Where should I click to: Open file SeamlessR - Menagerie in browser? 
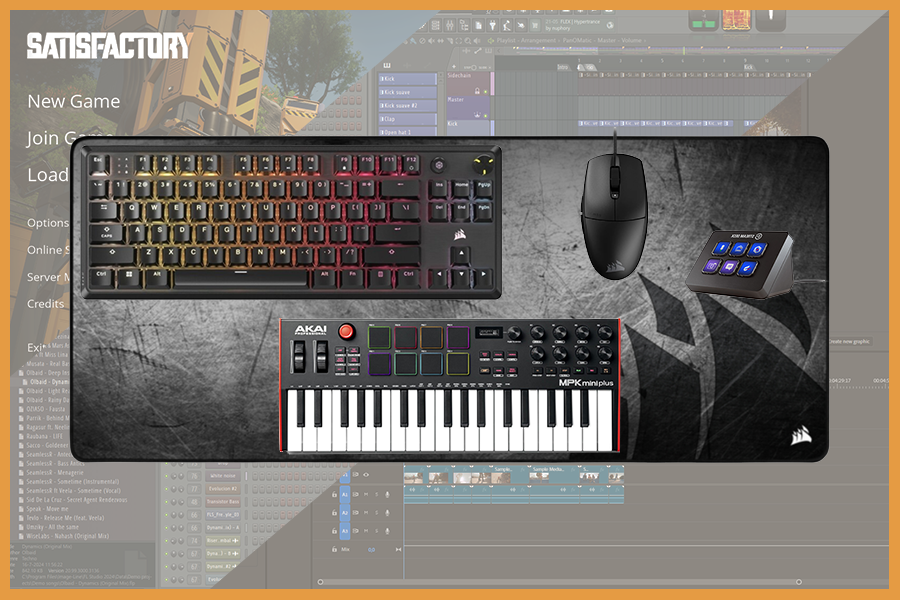53,473
